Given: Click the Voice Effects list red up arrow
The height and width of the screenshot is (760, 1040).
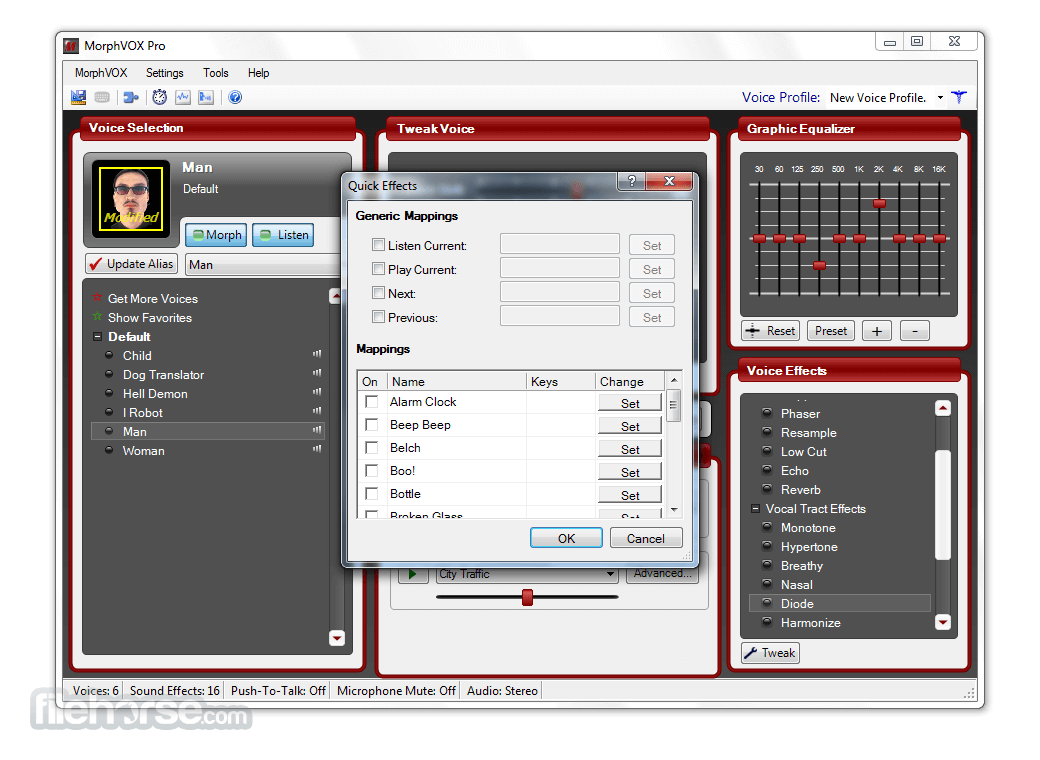Looking at the screenshot, I should tap(942, 409).
